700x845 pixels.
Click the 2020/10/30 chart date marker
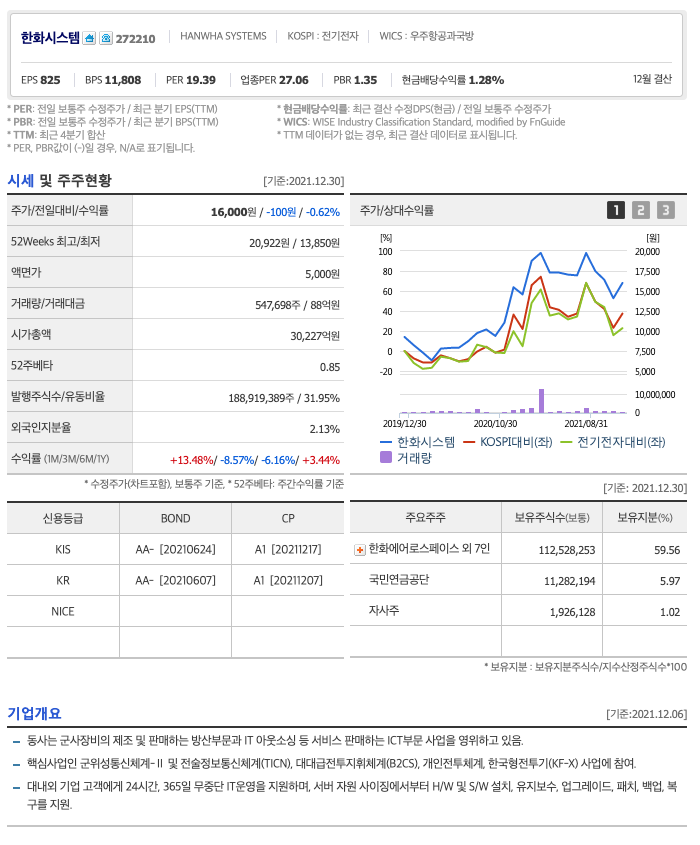point(495,424)
